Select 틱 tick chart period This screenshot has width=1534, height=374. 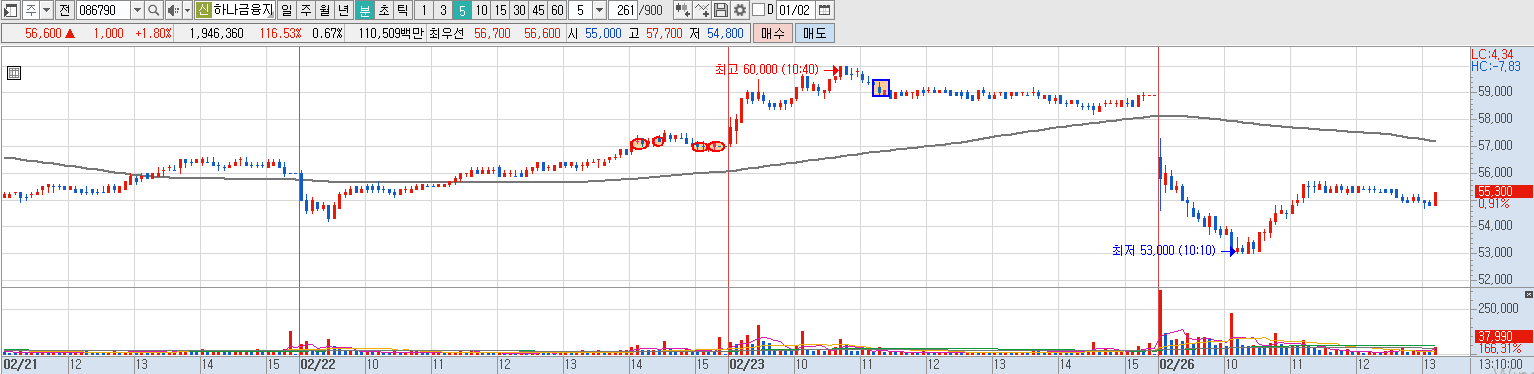[403, 10]
